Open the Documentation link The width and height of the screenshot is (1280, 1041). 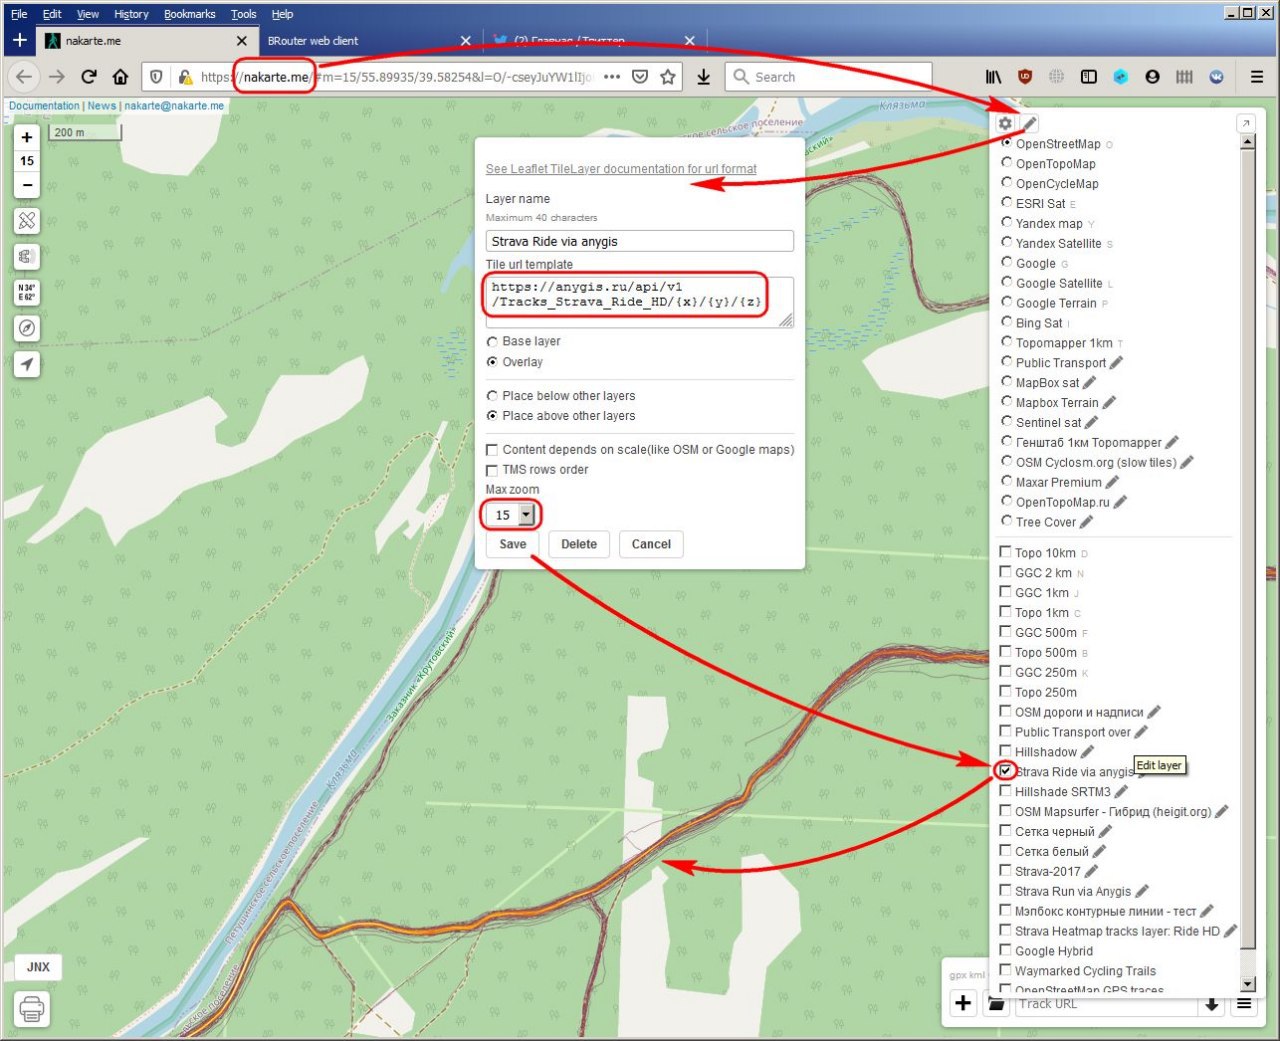(x=44, y=106)
